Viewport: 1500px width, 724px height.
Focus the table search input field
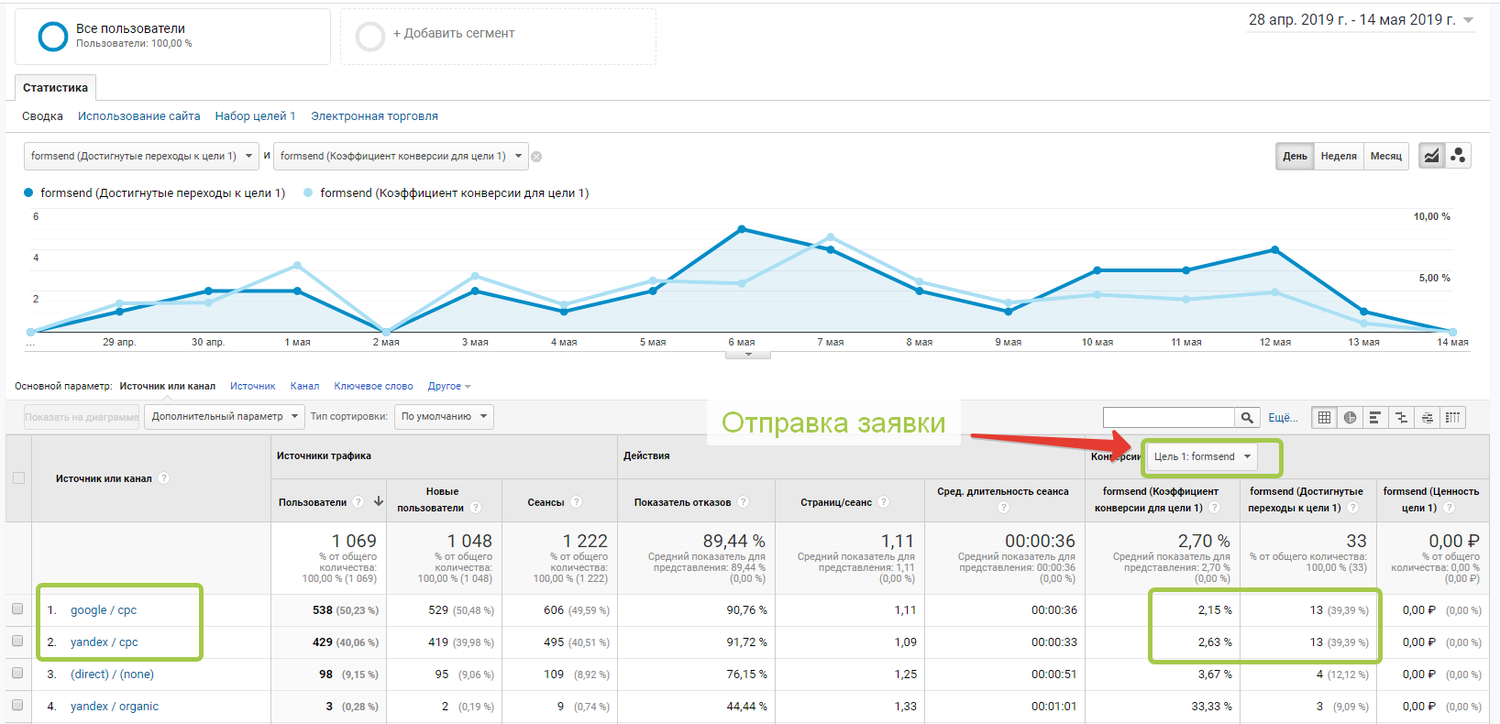pyautogui.click(x=1169, y=418)
